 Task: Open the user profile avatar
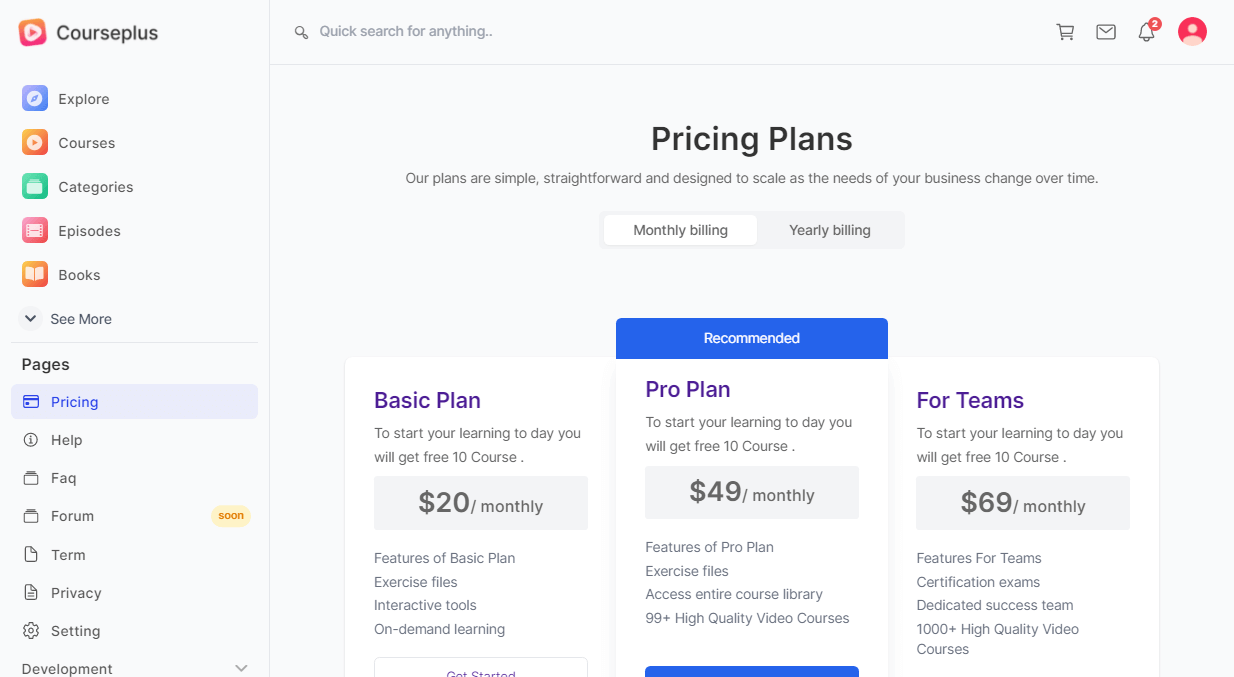tap(1192, 32)
